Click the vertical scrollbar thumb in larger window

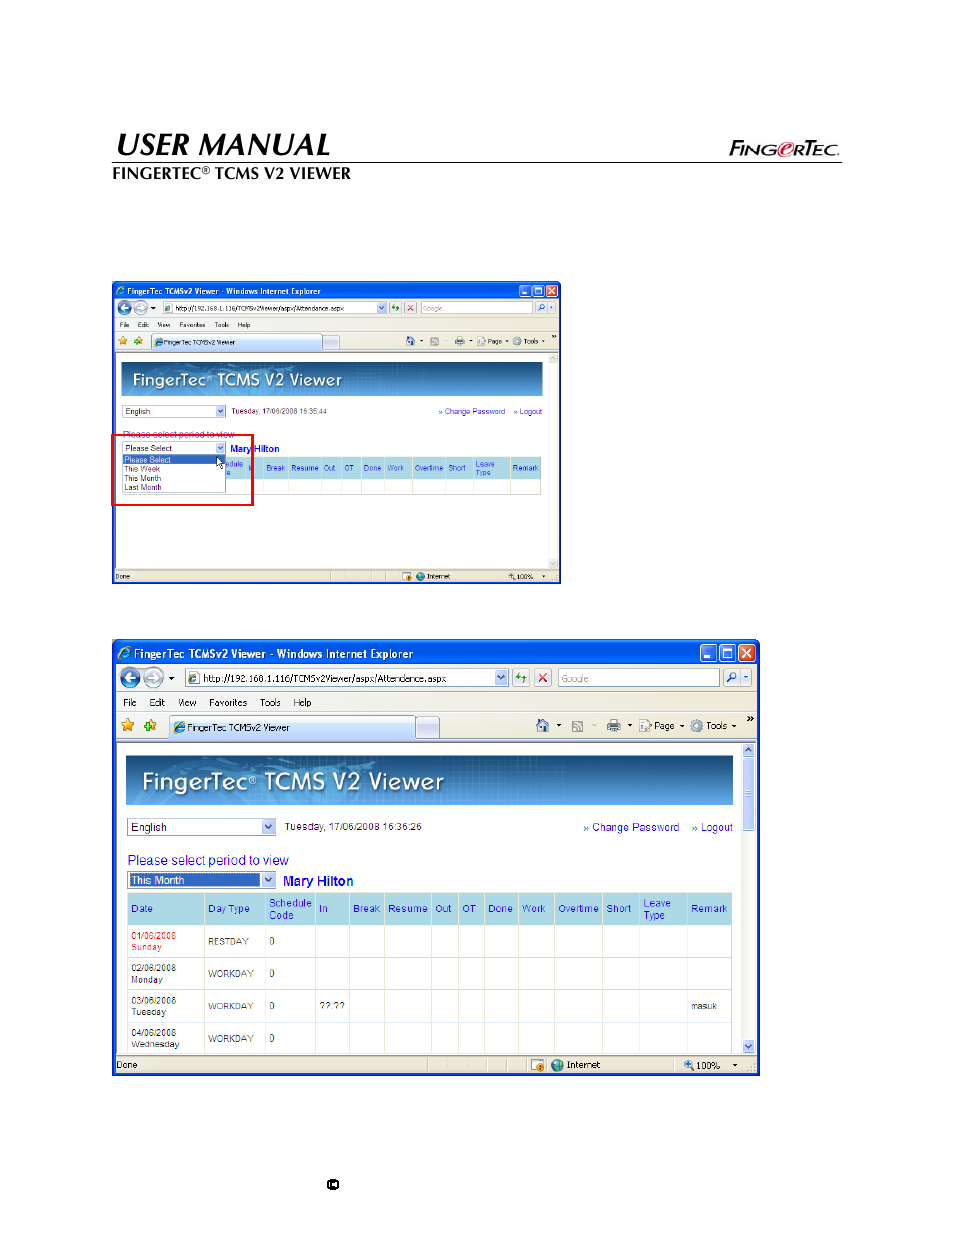tap(748, 794)
